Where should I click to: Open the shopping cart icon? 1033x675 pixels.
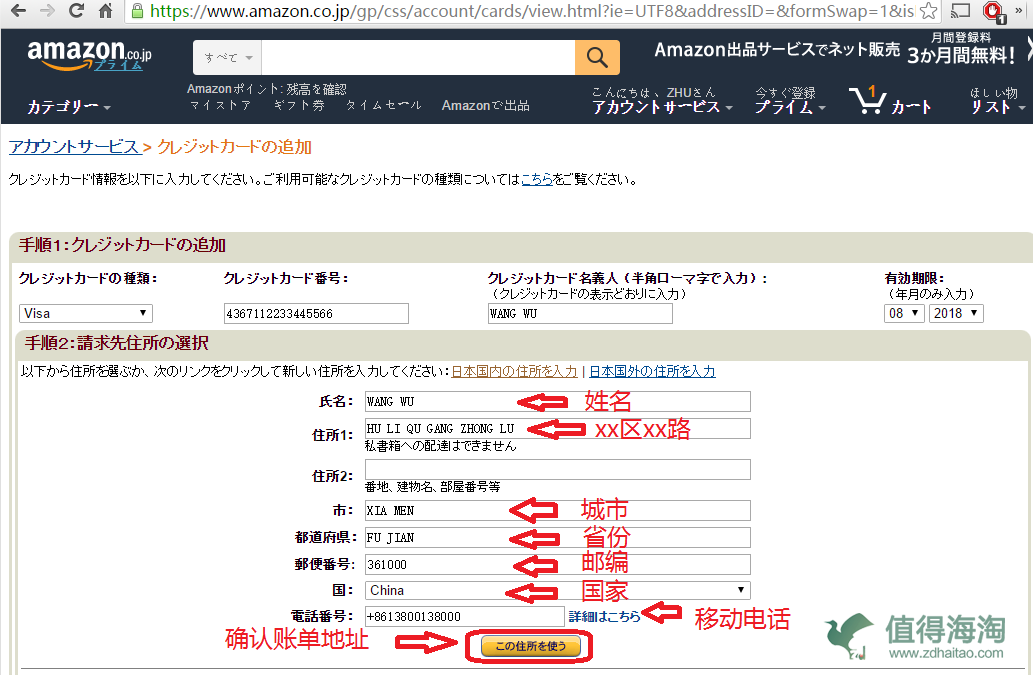(867, 99)
